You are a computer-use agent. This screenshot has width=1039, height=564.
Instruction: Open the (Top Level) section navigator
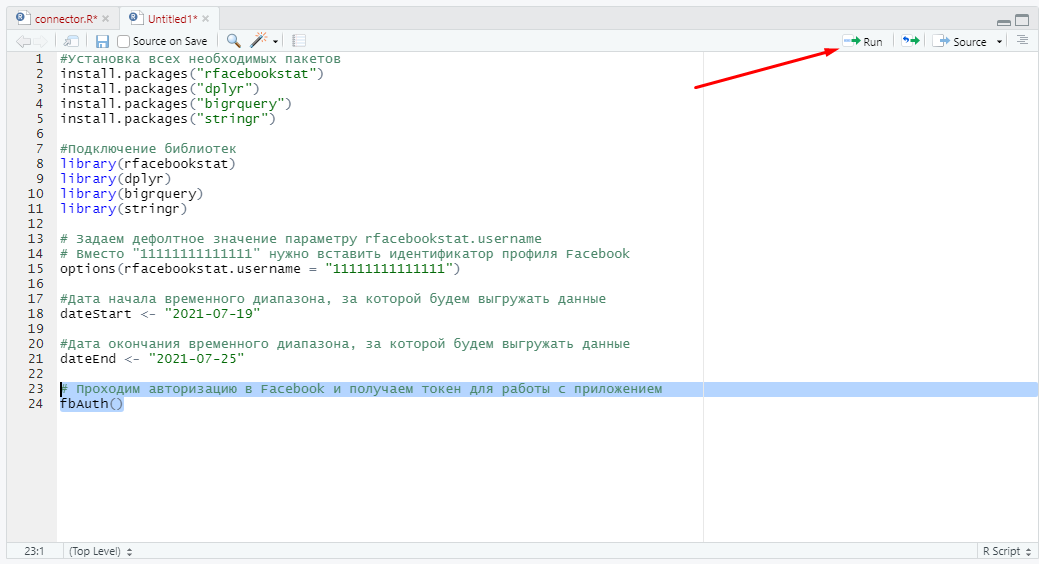[100, 551]
